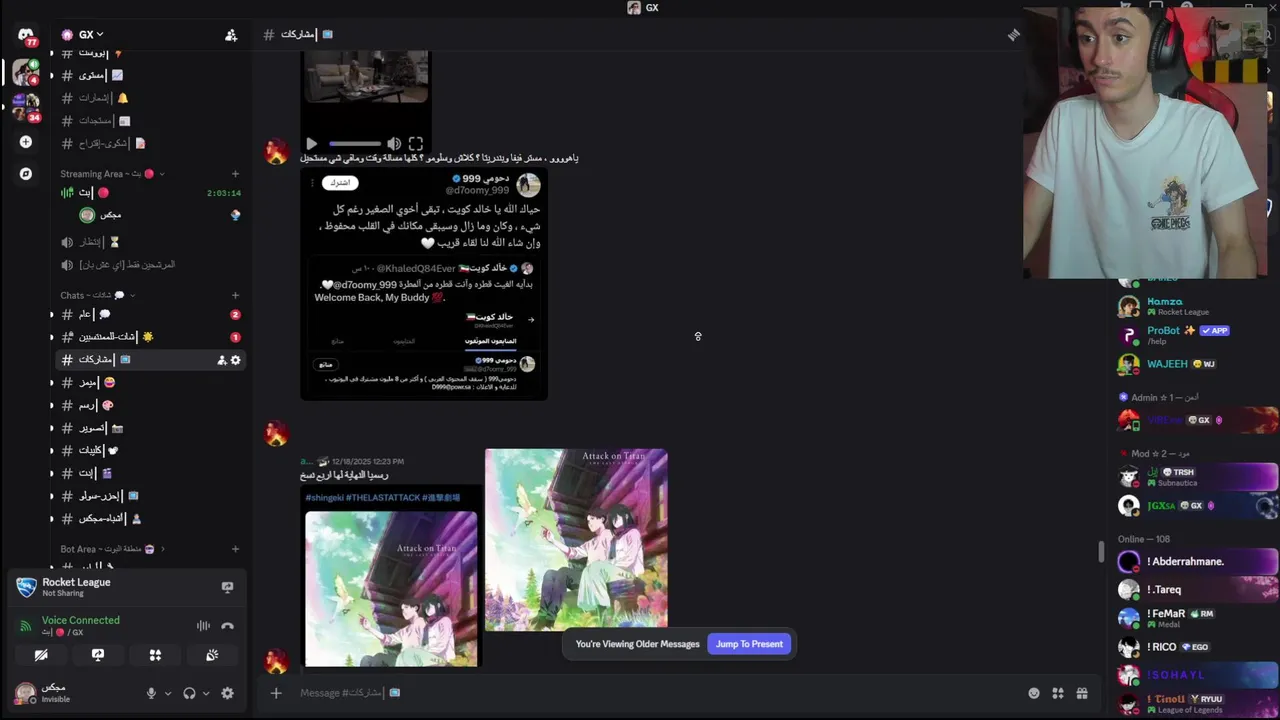Open User Settings gear icon
Viewport: 1280px width, 720px height.
pyautogui.click(x=227, y=693)
